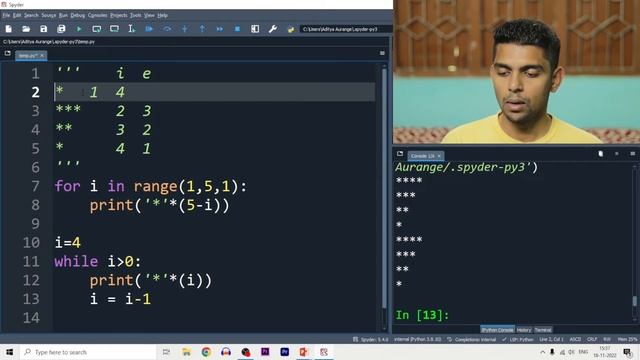Open File Explorer from taskbar

click(x=187, y=352)
